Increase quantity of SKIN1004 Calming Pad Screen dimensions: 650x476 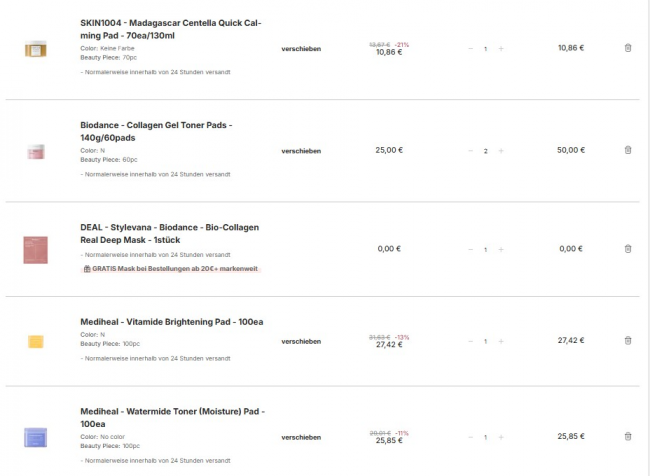coord(501,48)
